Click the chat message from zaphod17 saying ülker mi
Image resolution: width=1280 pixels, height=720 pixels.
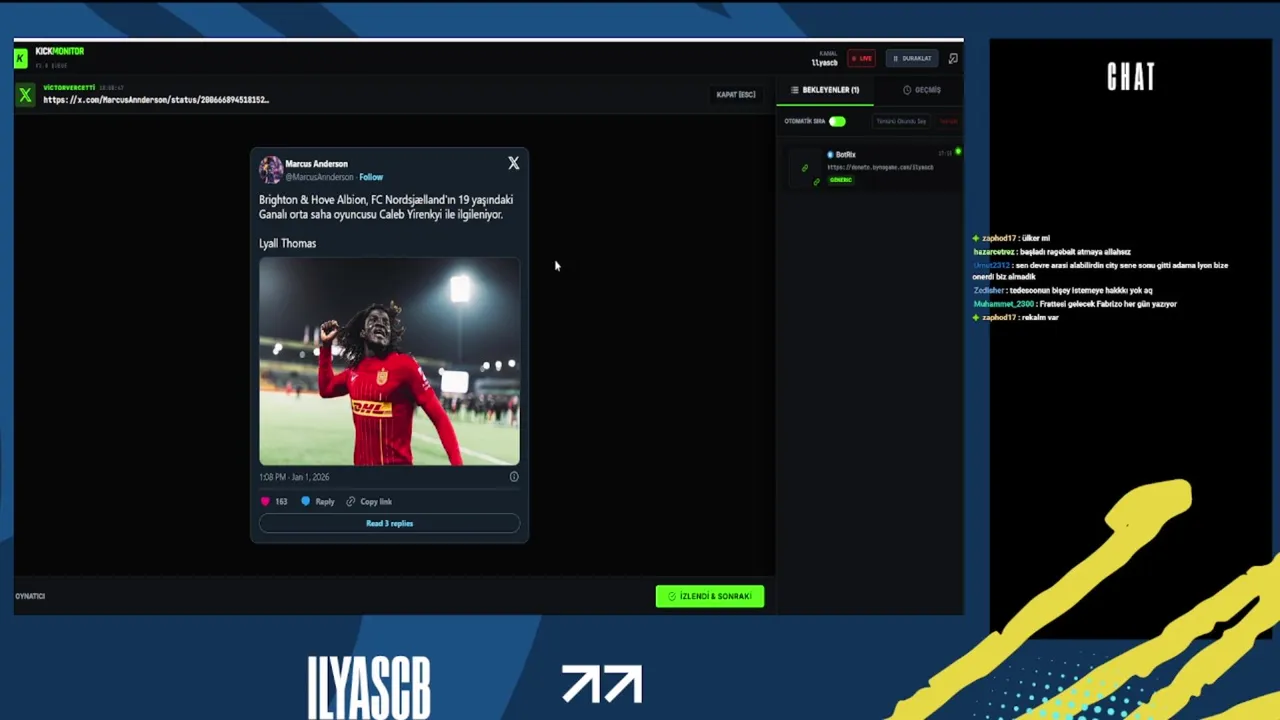click(x=1011, y=238)
